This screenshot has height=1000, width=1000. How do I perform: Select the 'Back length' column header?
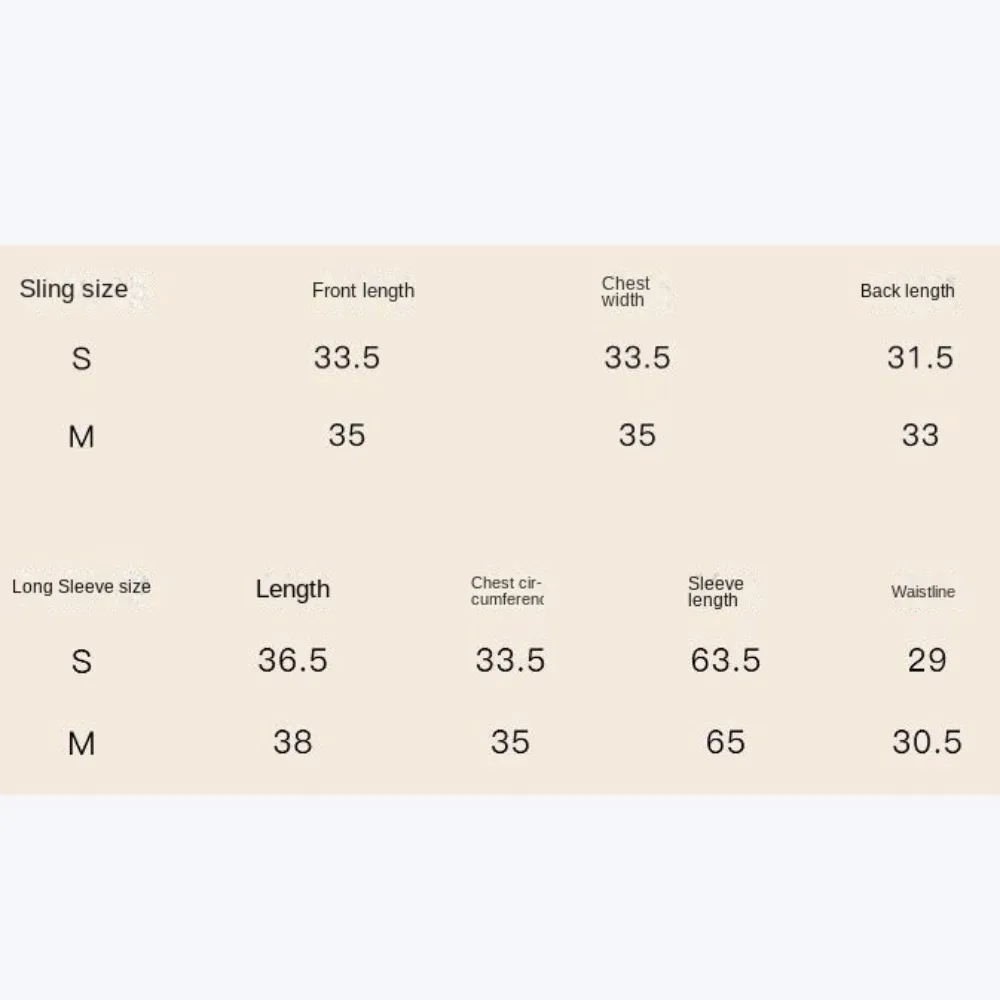(x=907, y=291)
